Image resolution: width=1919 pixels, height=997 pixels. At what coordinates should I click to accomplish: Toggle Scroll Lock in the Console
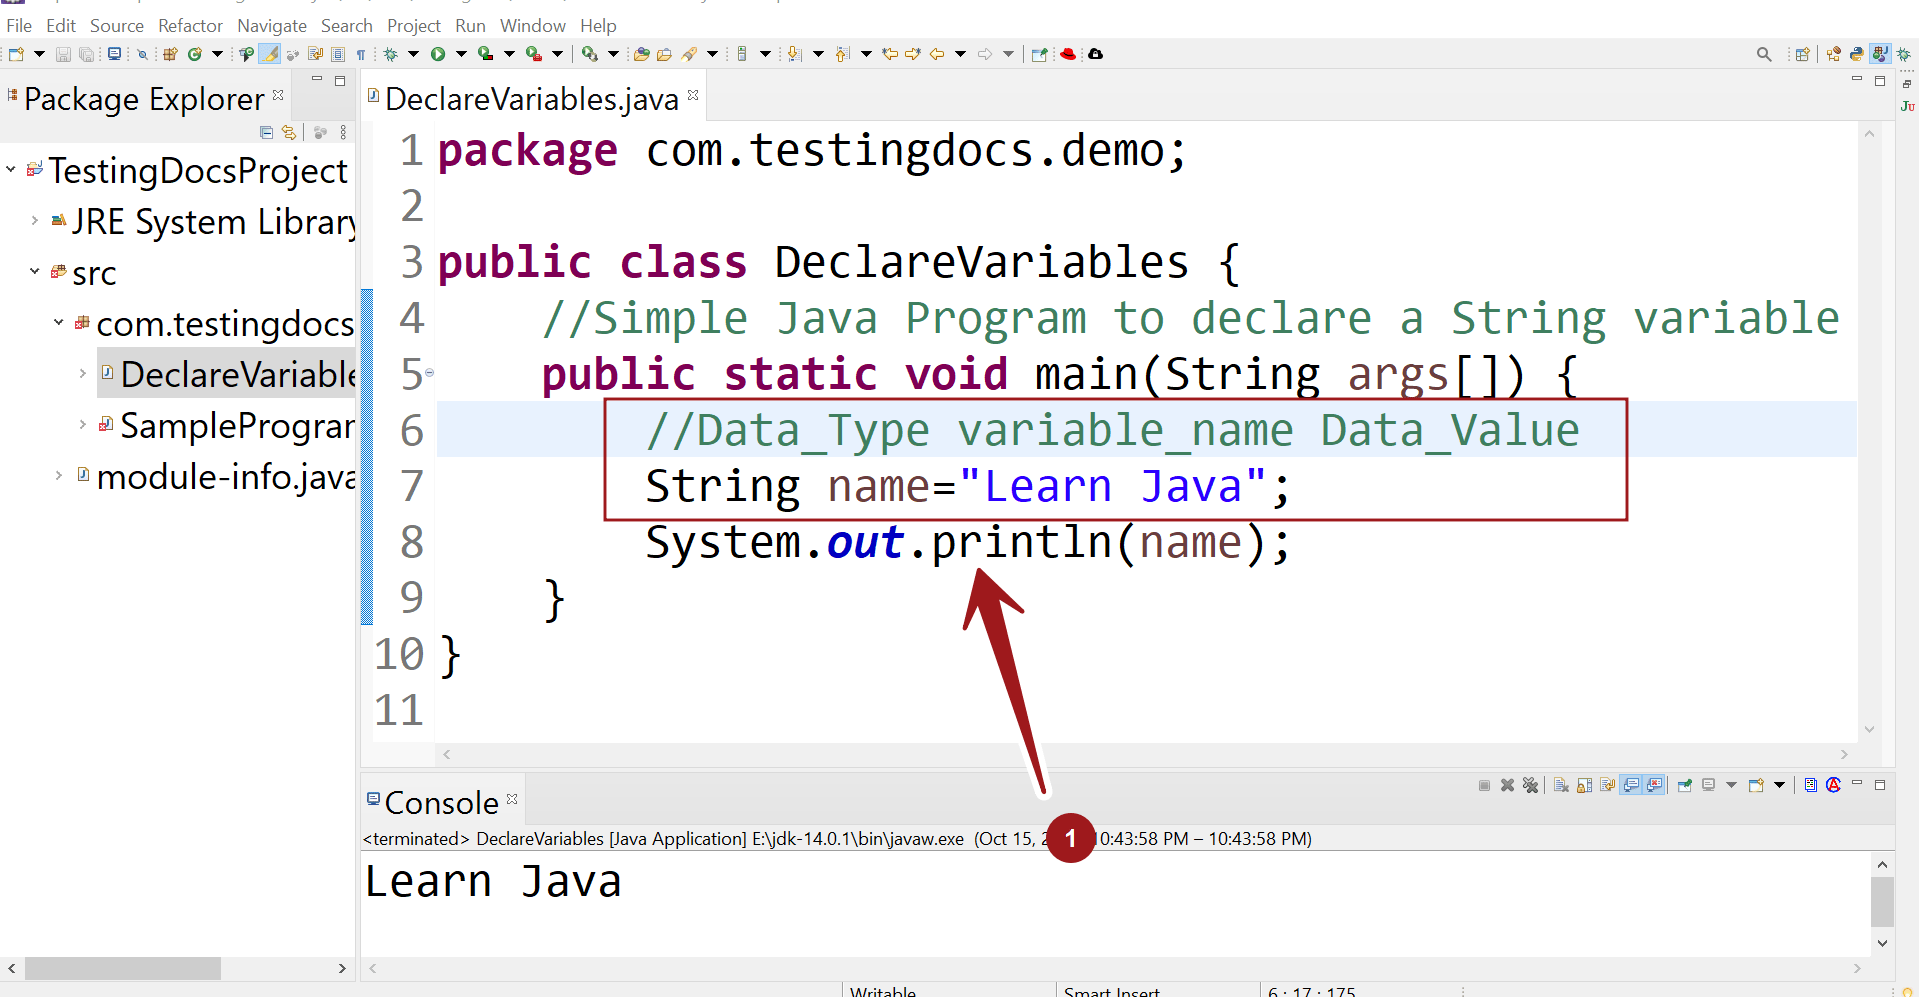tap(1583, 785)
